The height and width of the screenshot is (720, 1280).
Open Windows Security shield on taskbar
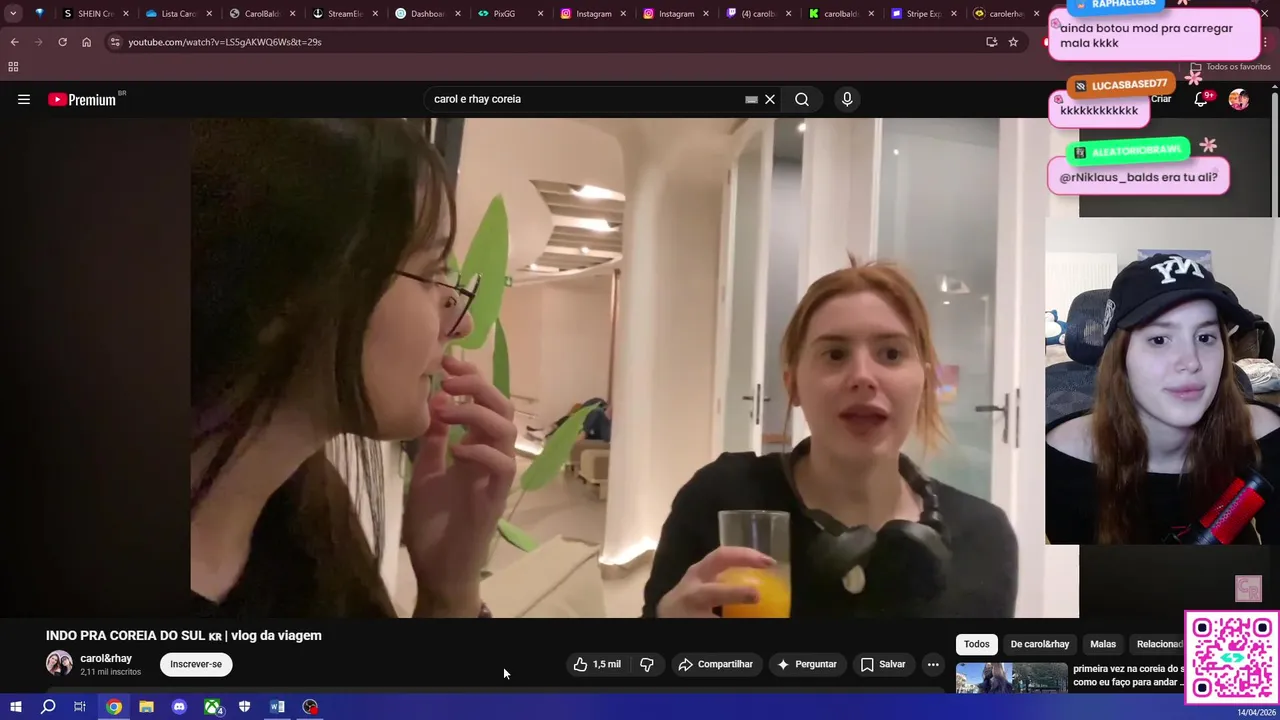[245, 707]
